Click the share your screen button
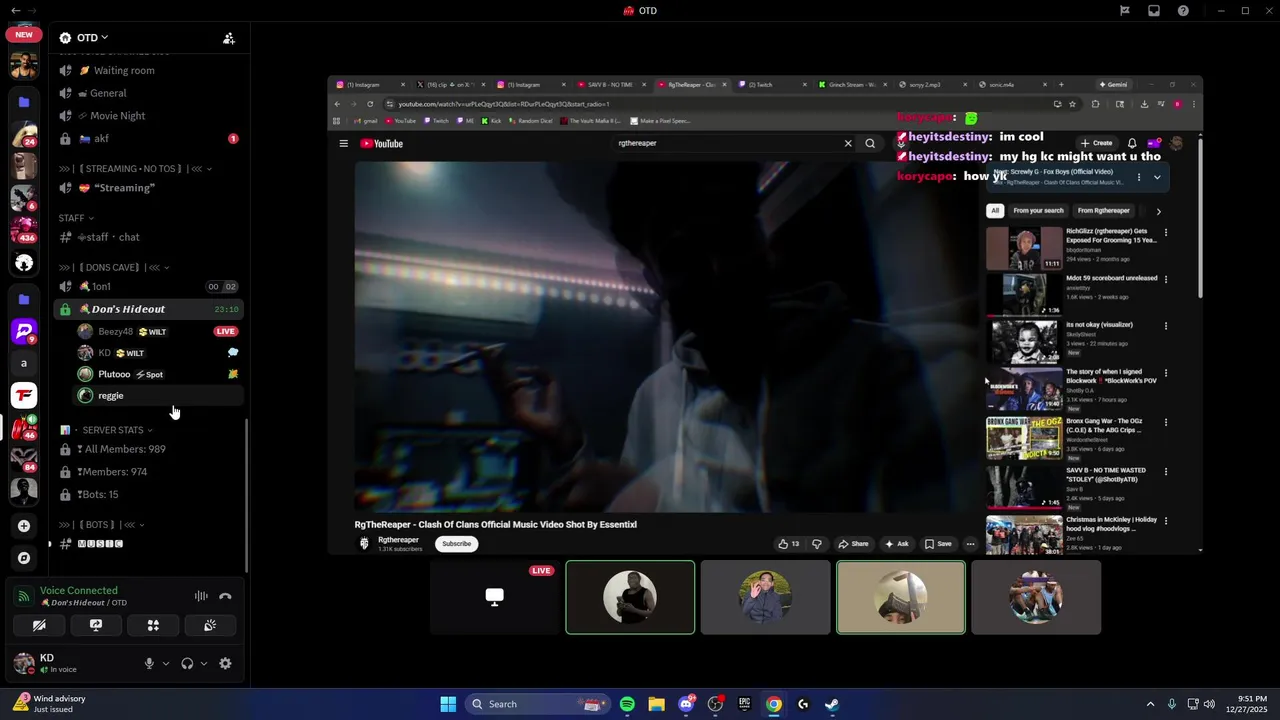This screenshot has width=1280, height=720. pos(96,625)
